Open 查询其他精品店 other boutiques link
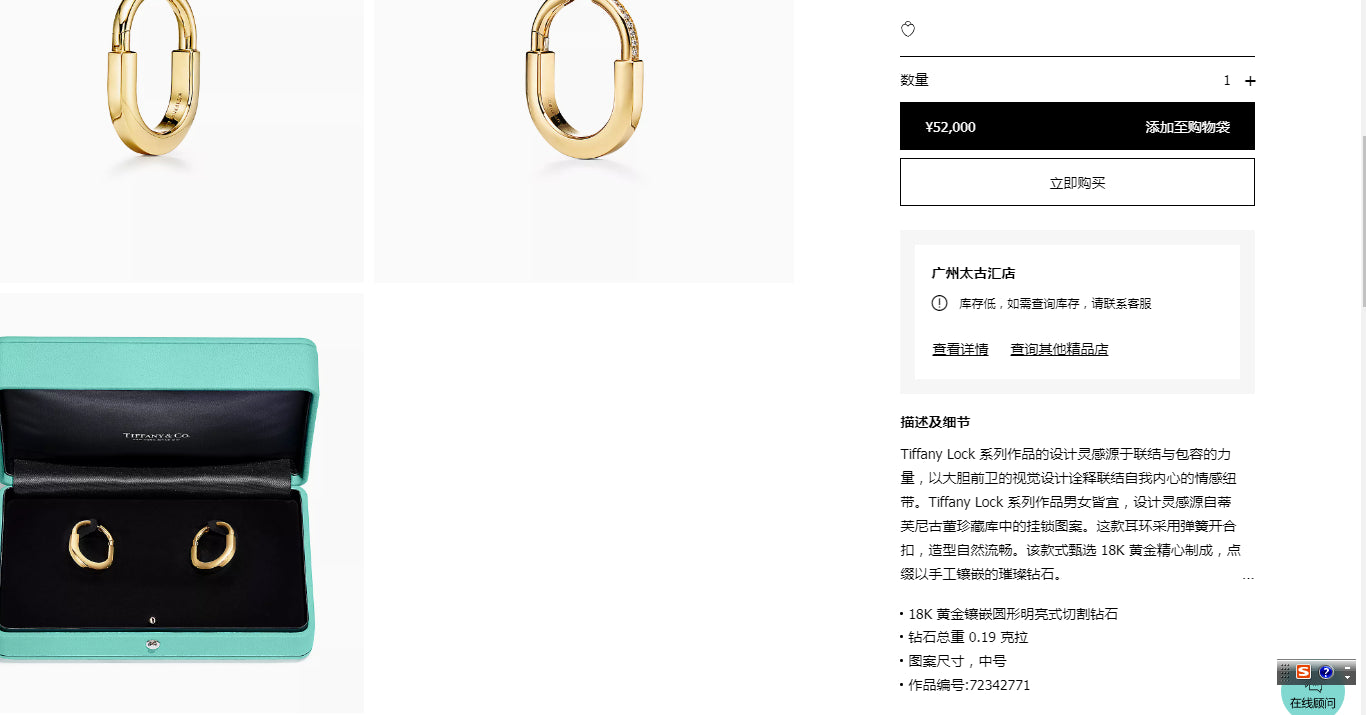Screen dimensions: 1366x715 (1059, 349)
